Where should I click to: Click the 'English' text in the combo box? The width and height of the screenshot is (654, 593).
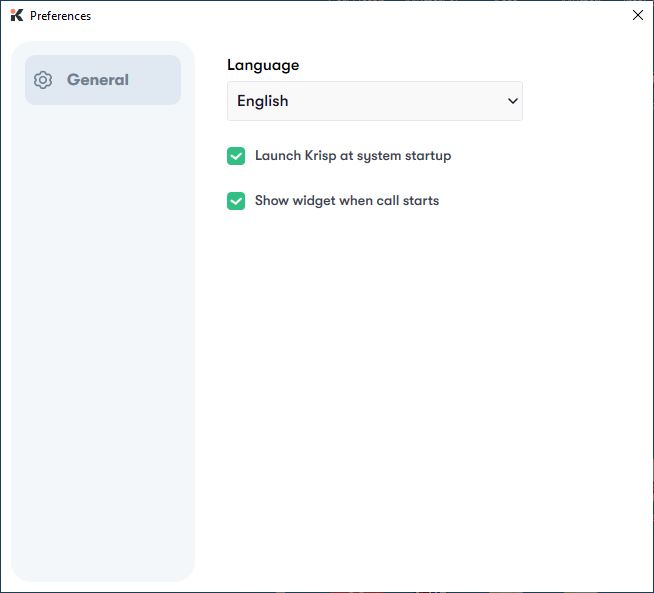263,101
